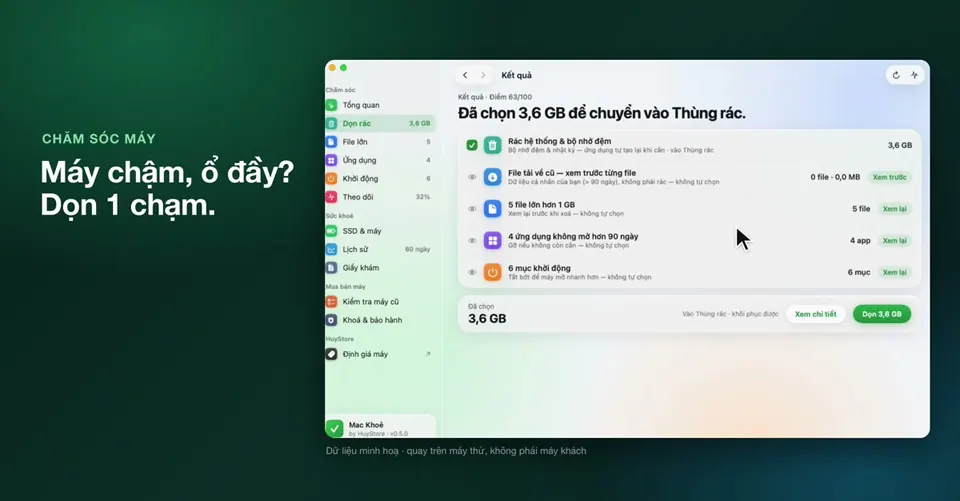Click Xem chi tiết button

click(x=816, y=314)
